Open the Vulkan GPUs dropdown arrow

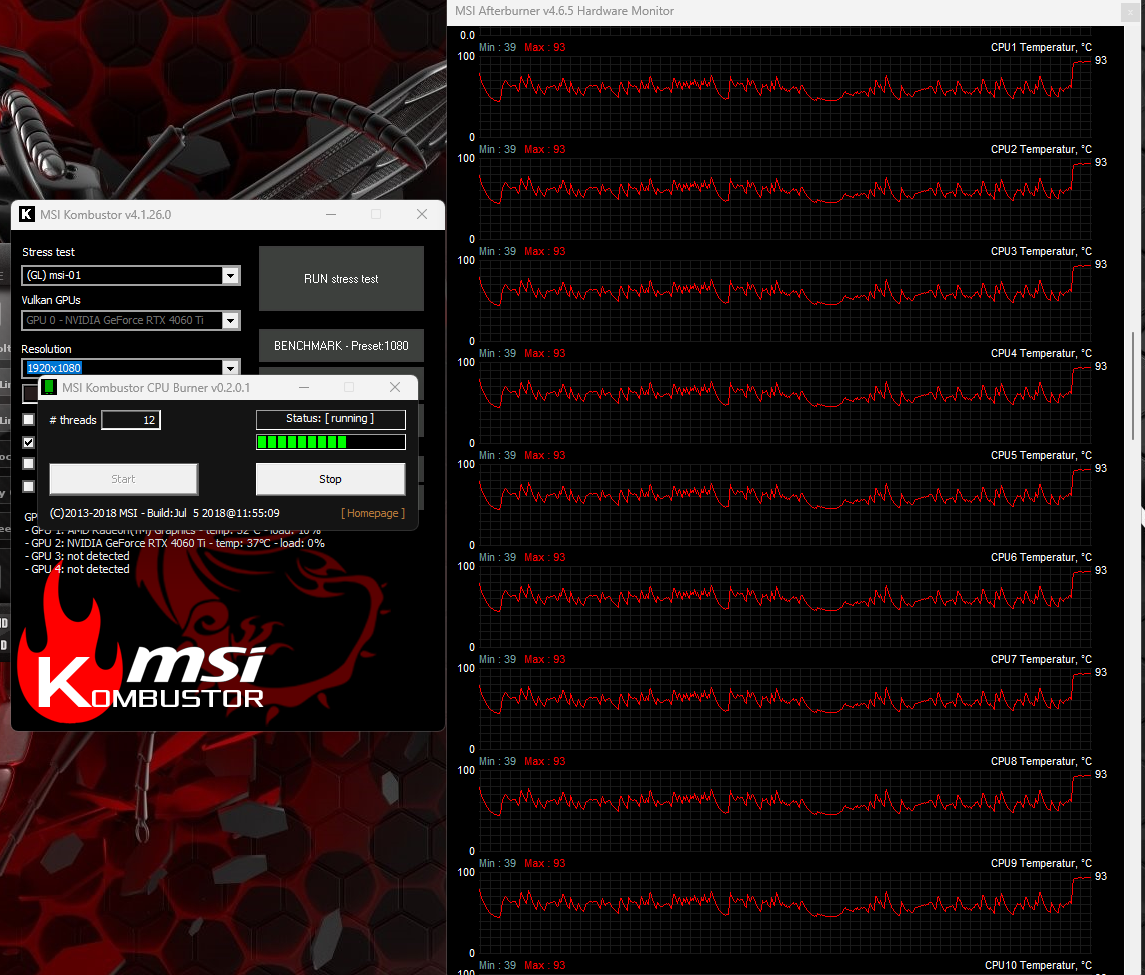(x=230, y=320)
